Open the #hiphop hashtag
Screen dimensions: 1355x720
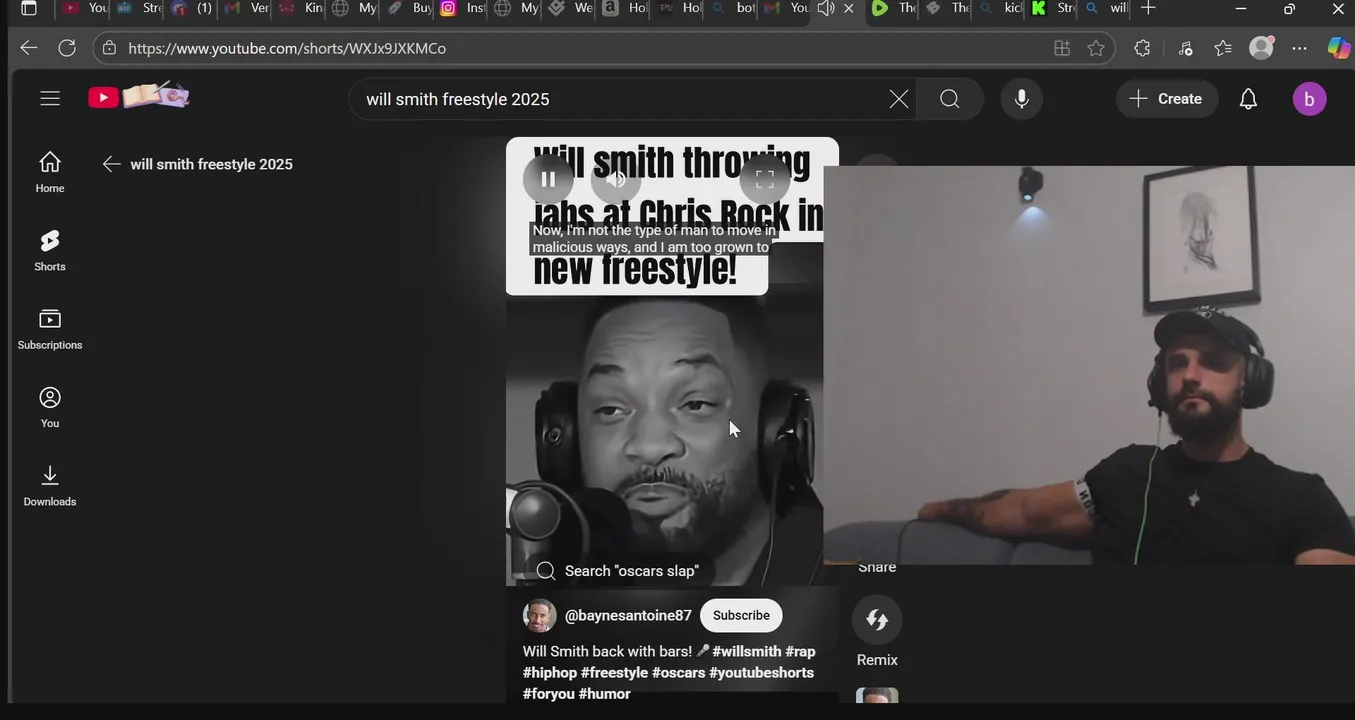pos(549,673)
